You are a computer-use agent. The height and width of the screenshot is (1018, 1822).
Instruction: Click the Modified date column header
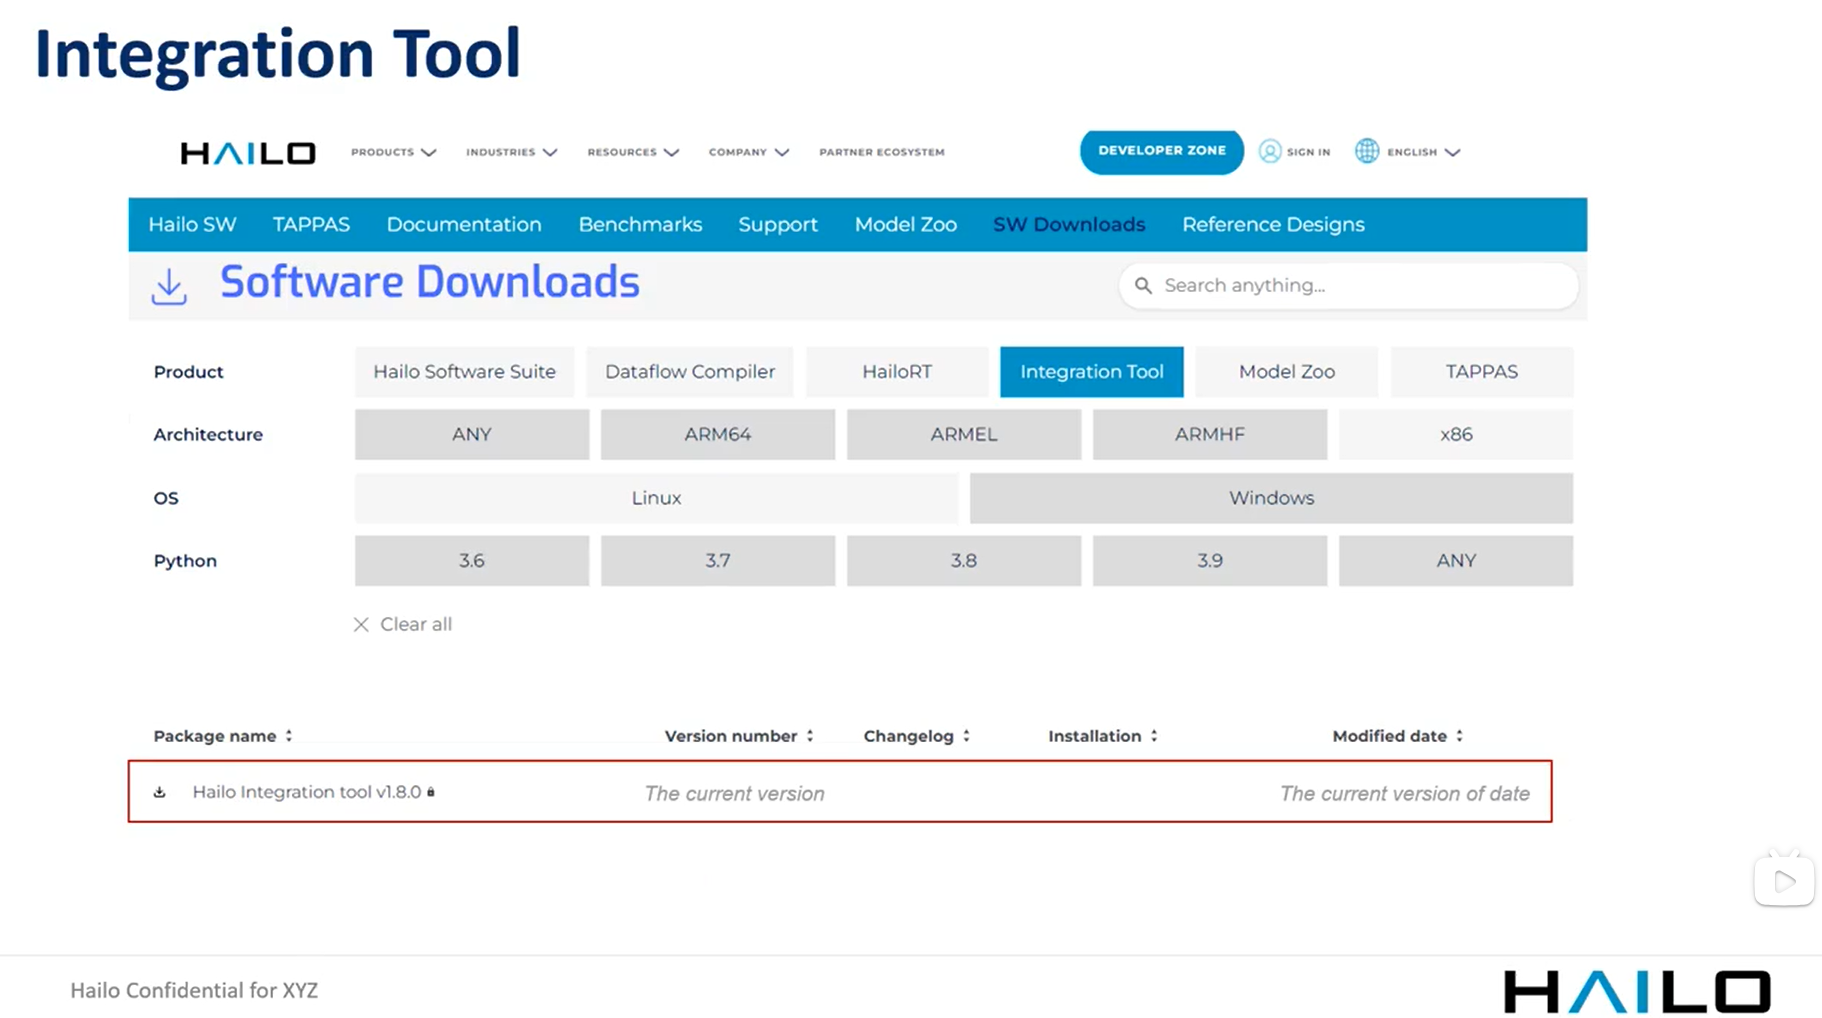pyautogui.click(x=1390, y=736)
